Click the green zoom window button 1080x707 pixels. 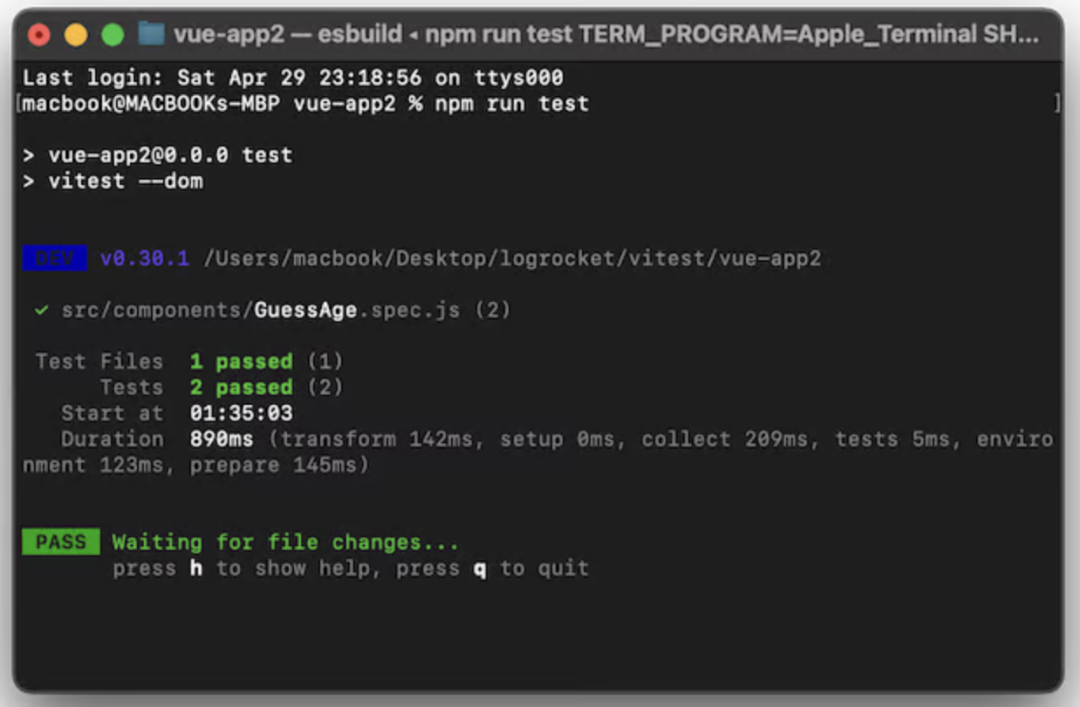click(113, 34)
